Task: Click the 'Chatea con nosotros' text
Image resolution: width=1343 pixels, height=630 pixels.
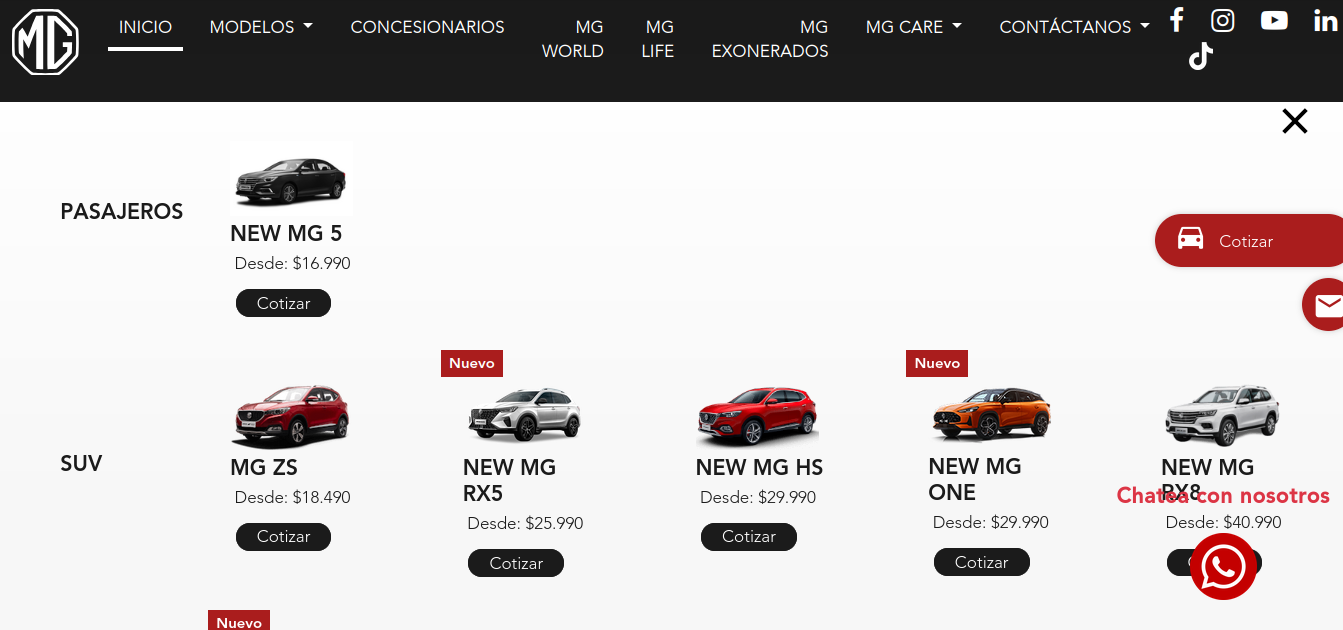Action: pos(1223,495)
